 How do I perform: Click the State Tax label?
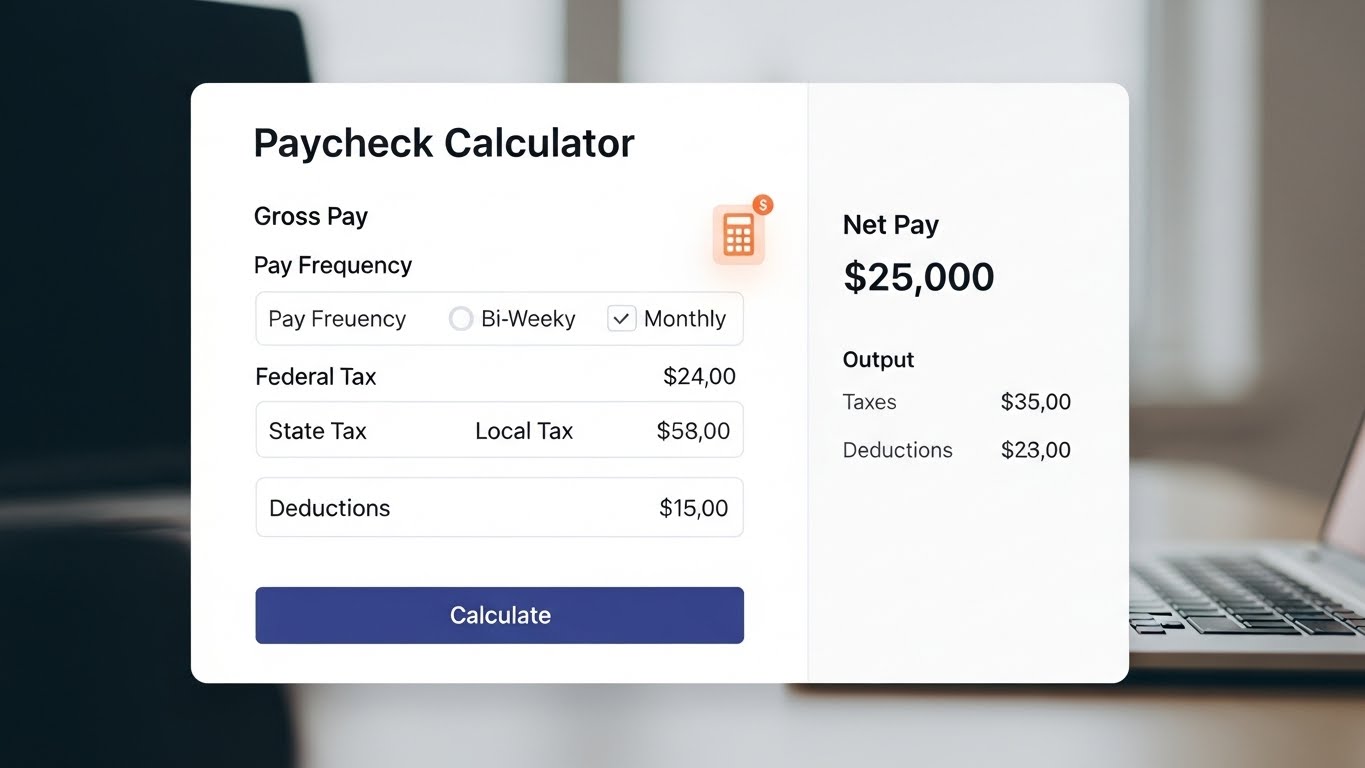pos(317,431)
